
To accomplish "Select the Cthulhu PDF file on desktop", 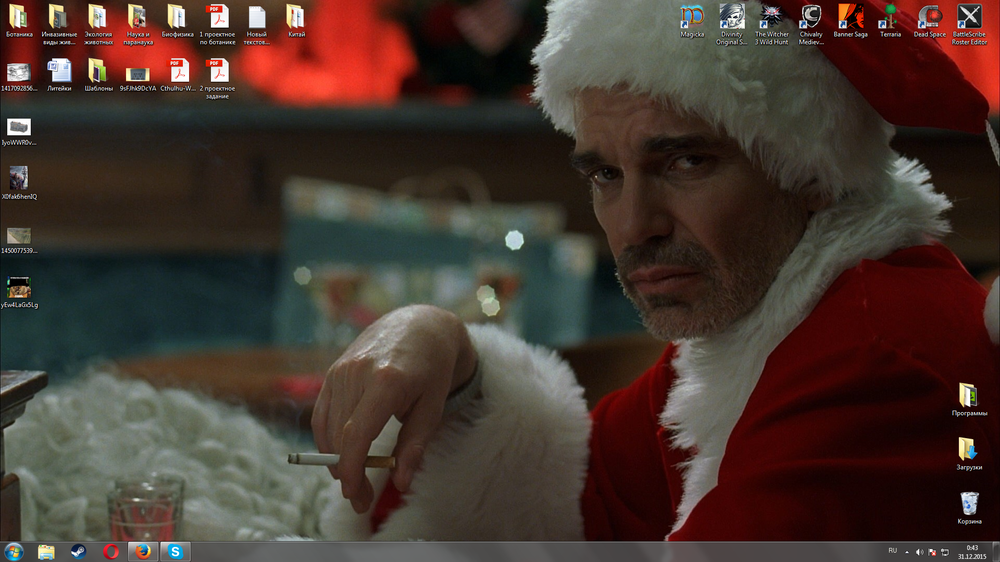I will pyautogui.click(x=177, y=71).
